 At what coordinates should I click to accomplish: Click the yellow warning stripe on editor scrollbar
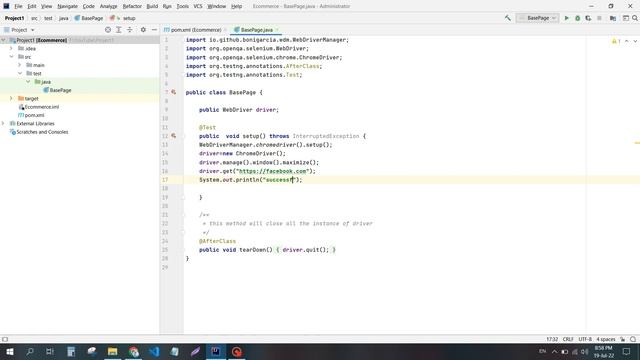click(x=637, y=143)
